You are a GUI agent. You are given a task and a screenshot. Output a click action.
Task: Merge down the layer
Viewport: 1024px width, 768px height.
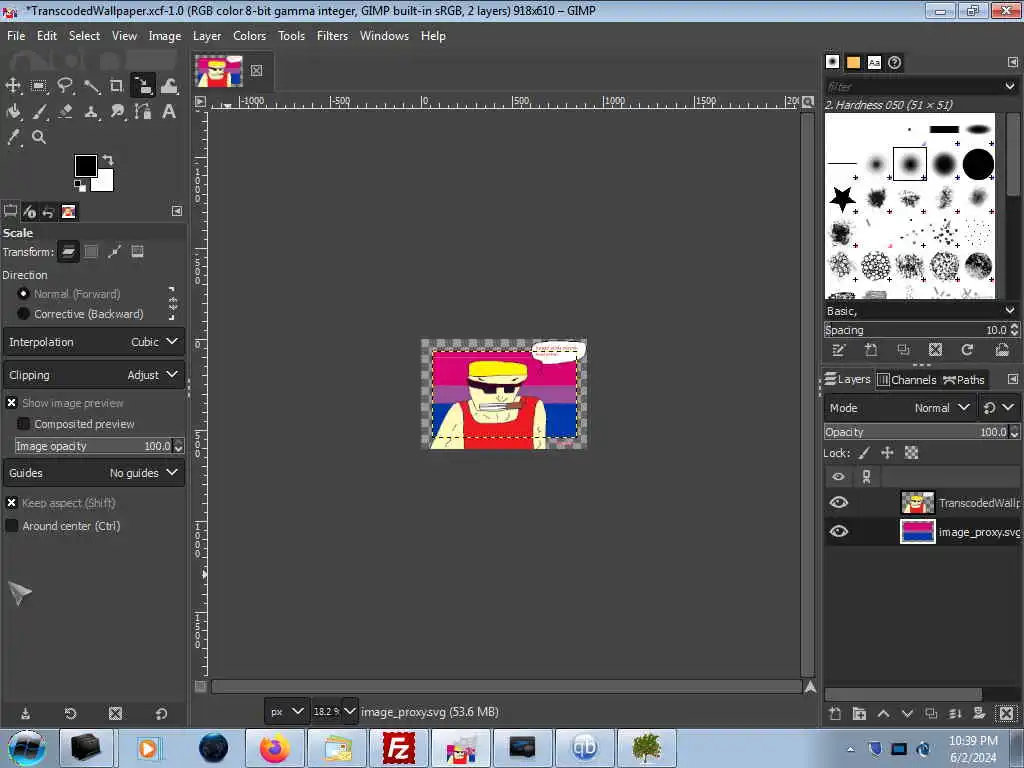click(x=955, y=714)
